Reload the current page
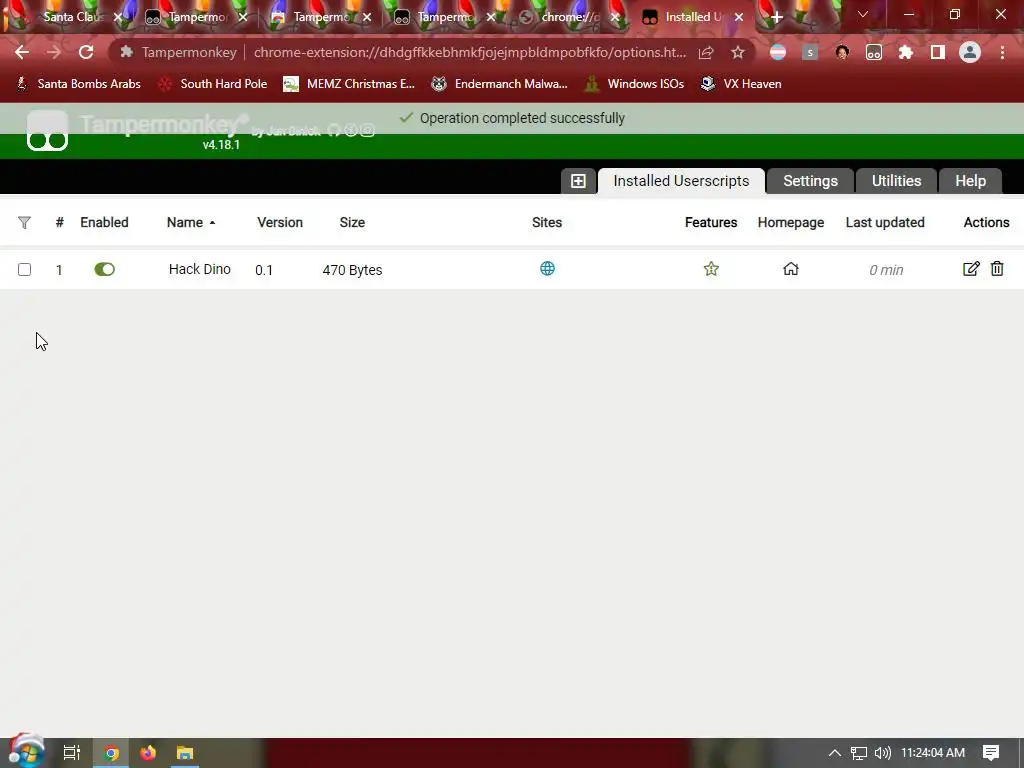Viewport: 1024px width, 768px height. pos(86,52)
